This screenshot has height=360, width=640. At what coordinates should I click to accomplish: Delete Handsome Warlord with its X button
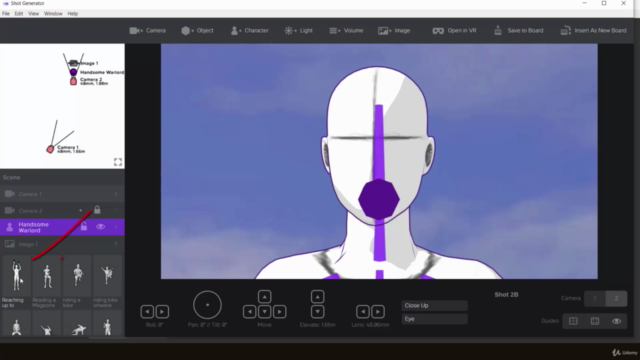116,227
